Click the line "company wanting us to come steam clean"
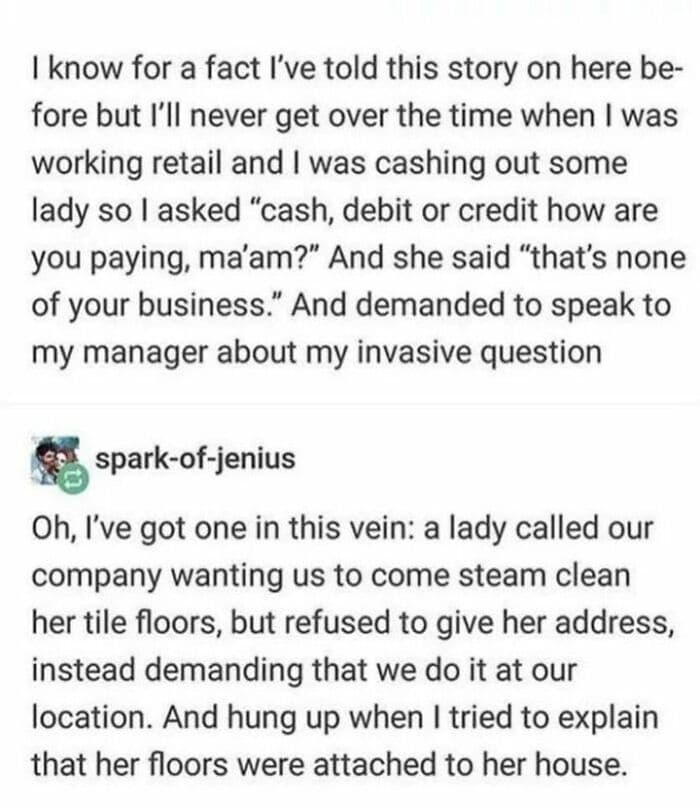Viewport: 700px width, 806px height. [331, 575]
